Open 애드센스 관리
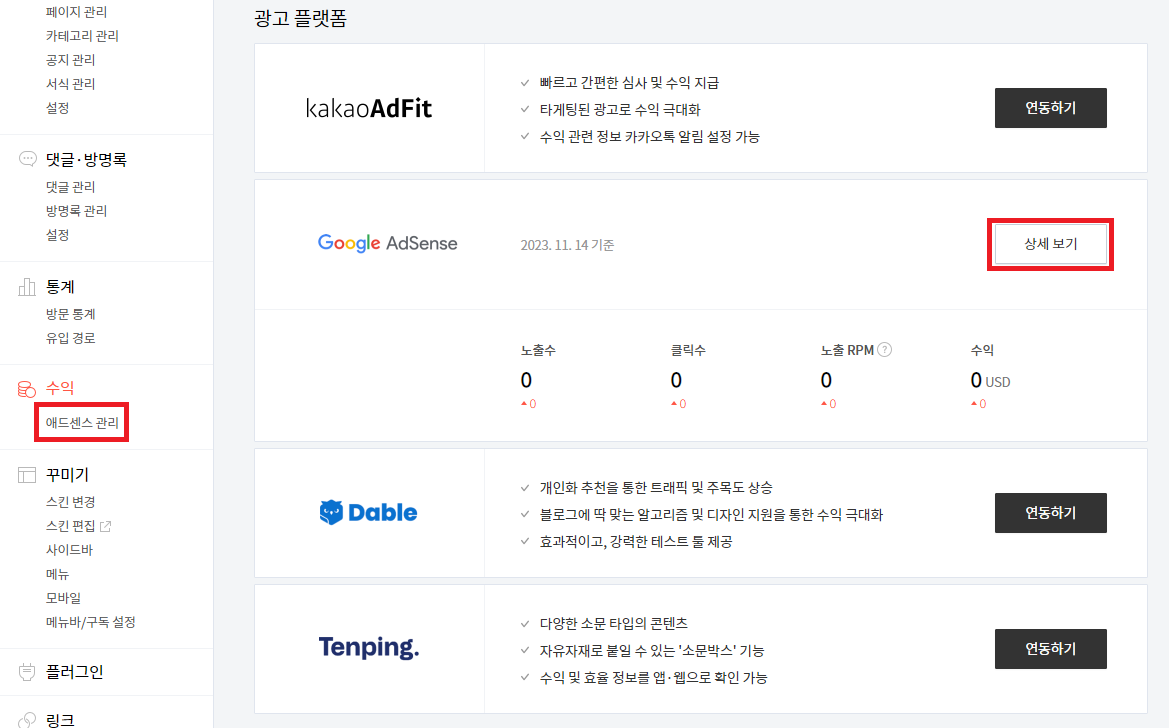 [82, 422]
